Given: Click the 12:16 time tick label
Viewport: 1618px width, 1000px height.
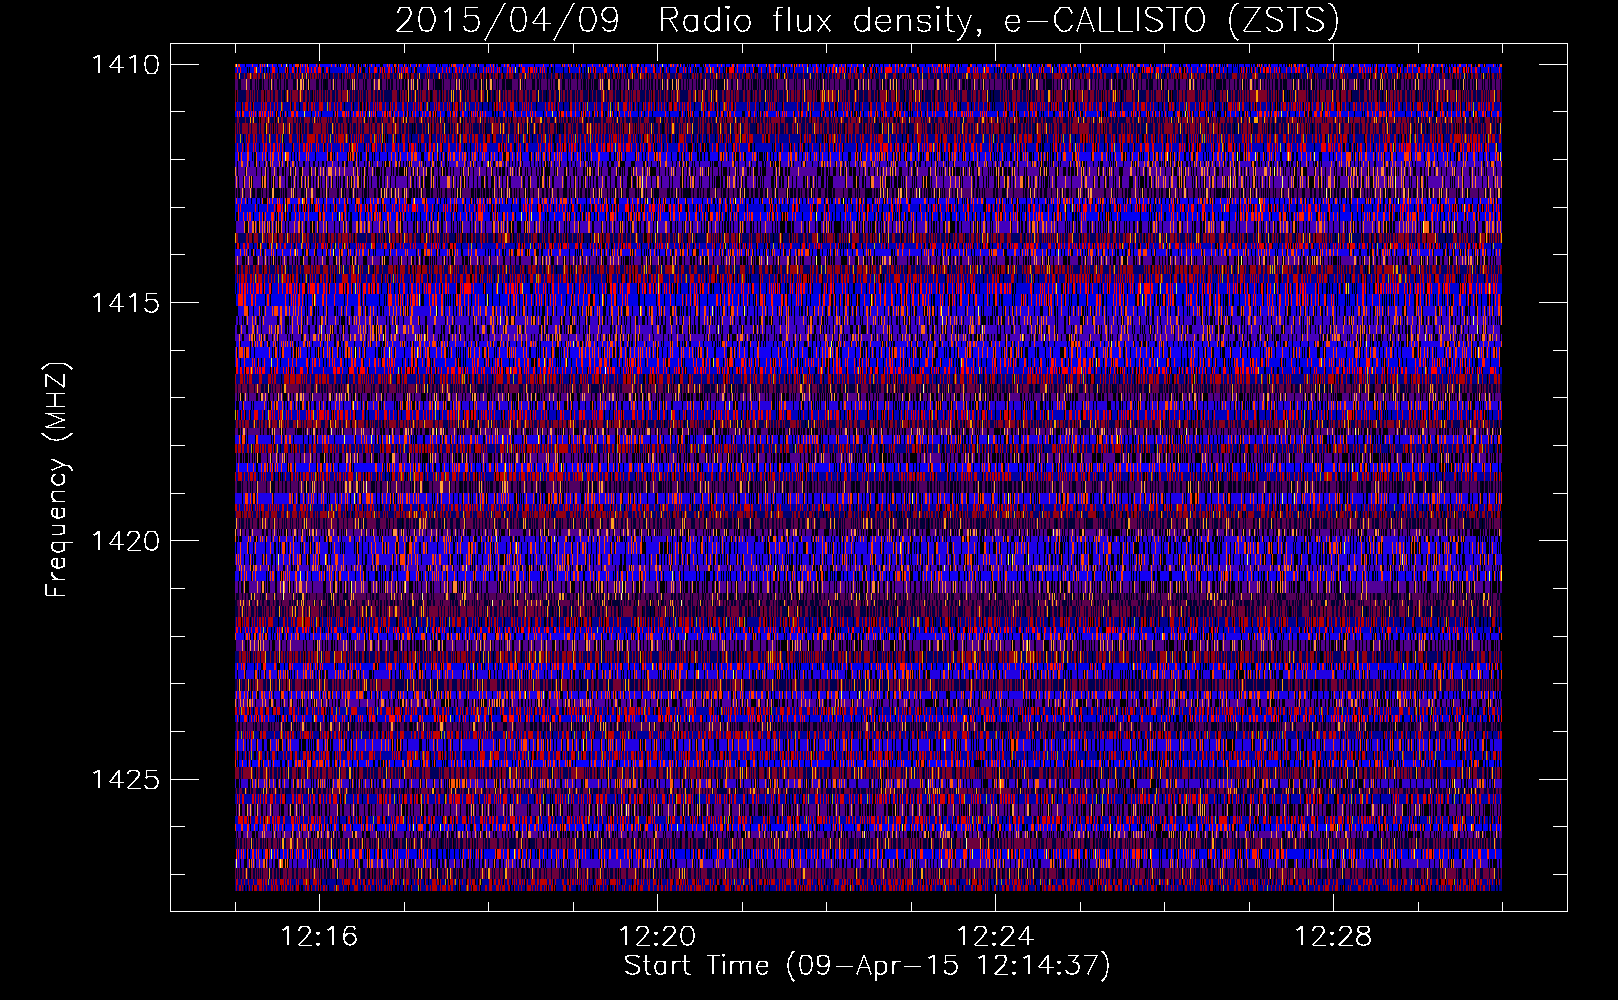Looking at the screenshot, I should [x=319, y=937].
